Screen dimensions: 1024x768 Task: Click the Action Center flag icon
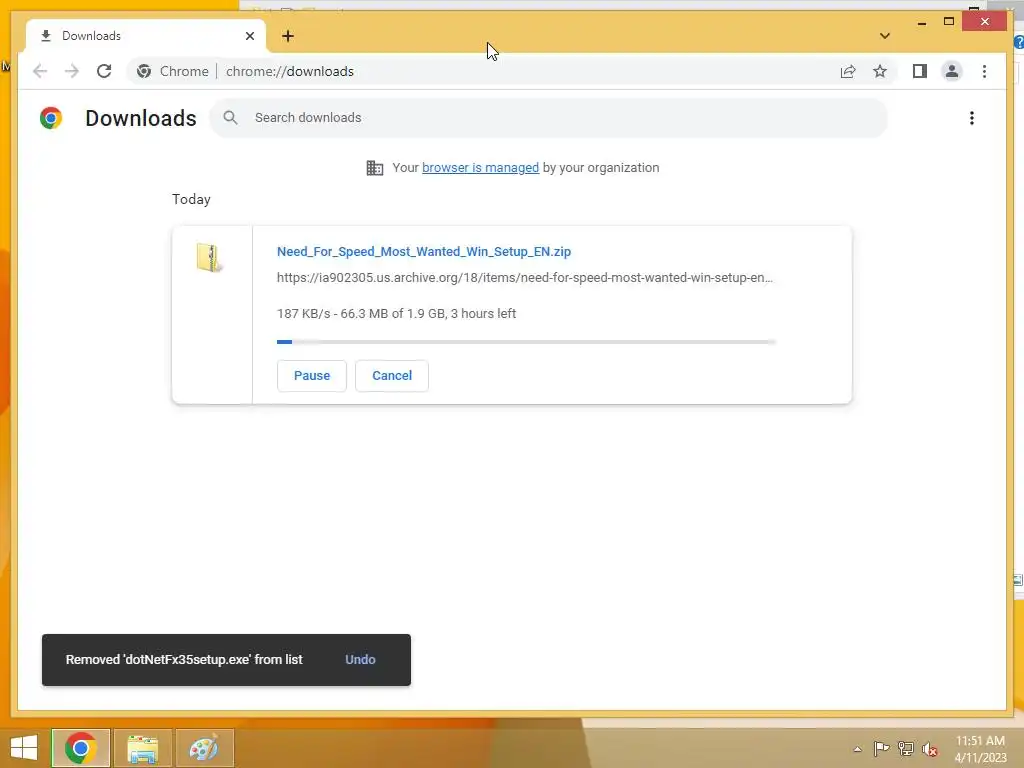[x=881, y=749]
